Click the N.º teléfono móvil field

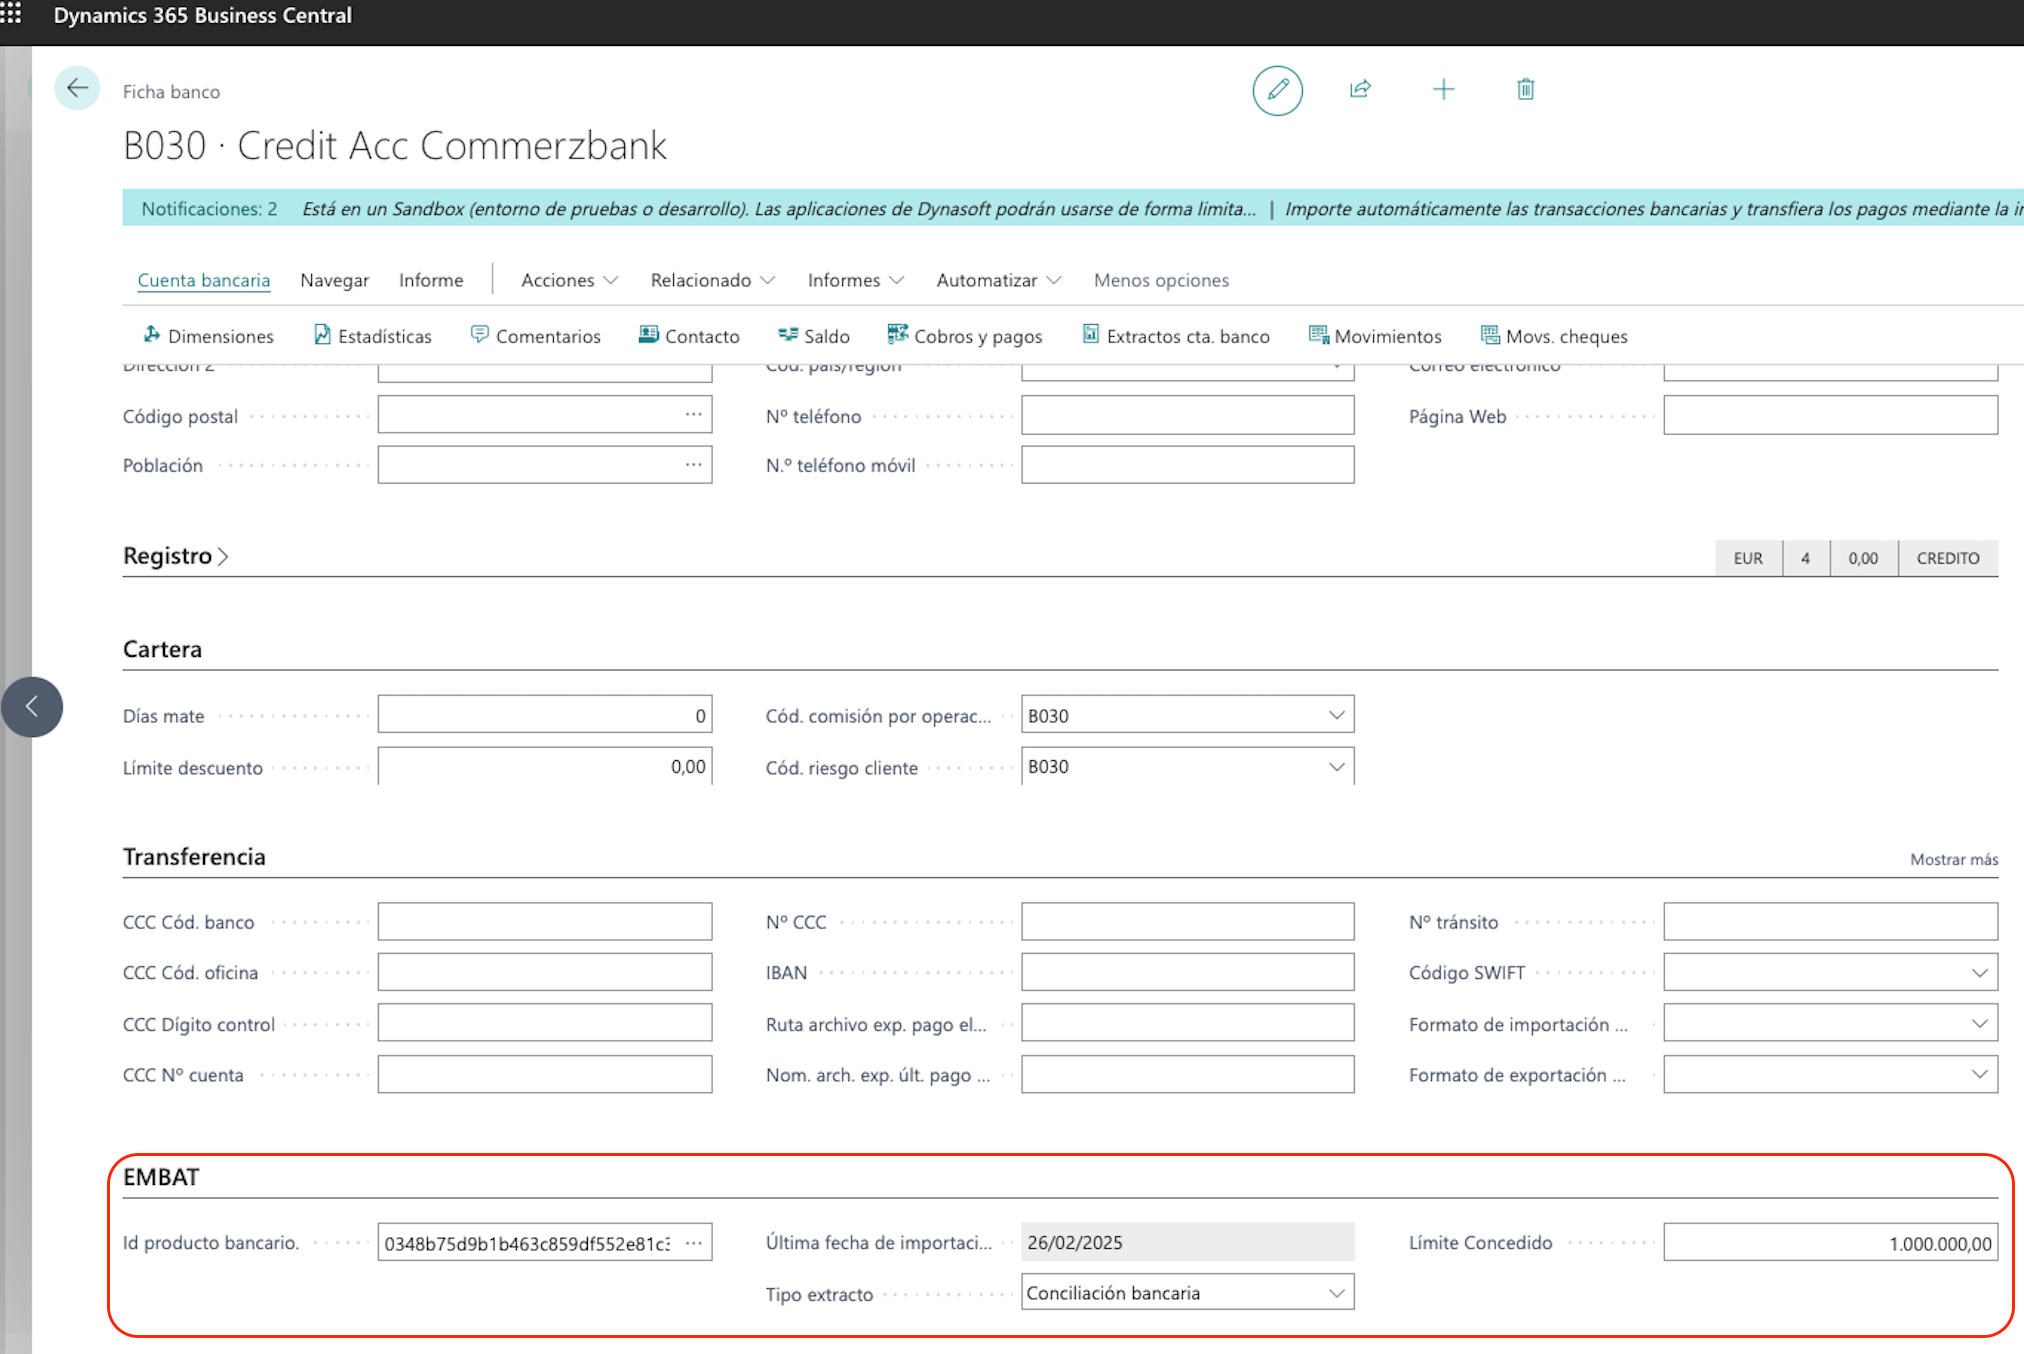pyautogui.click(x=1188, y=465)
